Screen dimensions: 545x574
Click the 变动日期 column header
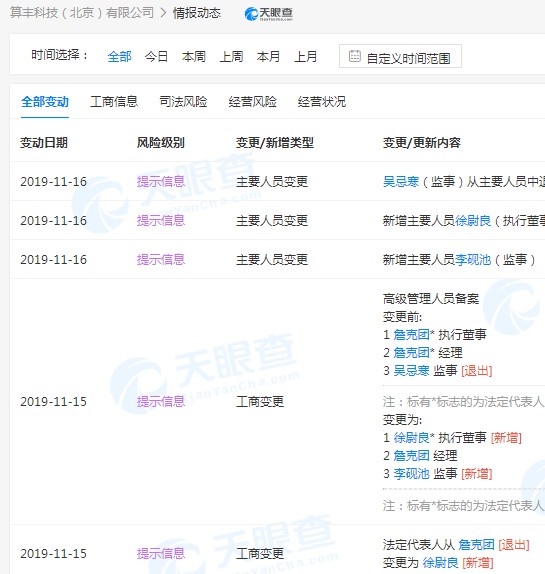(x=44, y=143)
